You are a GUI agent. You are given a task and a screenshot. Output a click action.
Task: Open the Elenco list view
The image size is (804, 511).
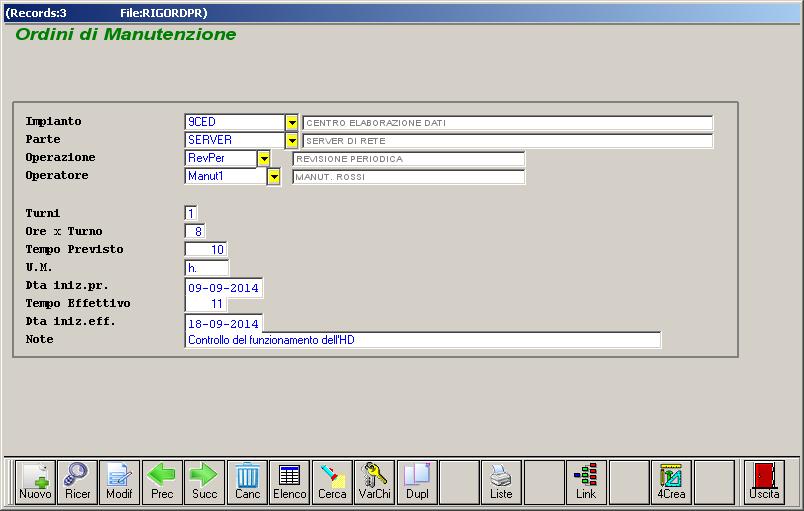290,482
